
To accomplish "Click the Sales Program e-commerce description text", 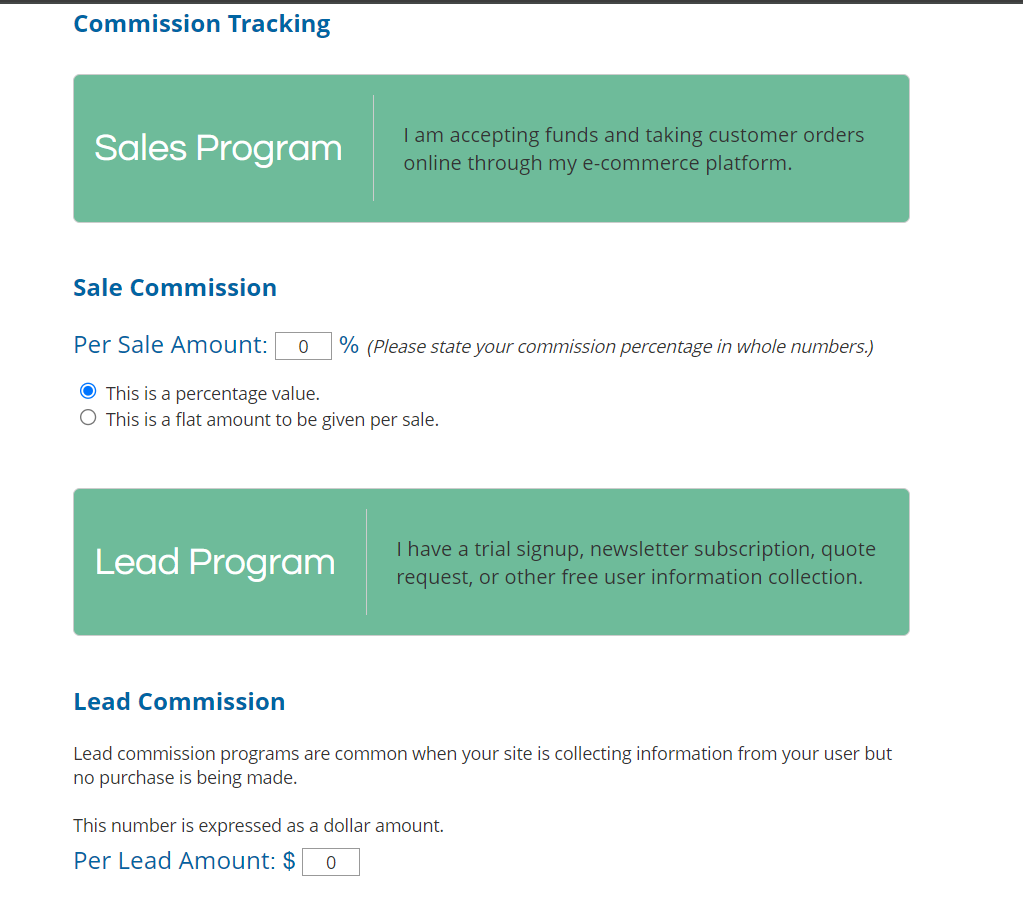I will [x=633, y=149].
